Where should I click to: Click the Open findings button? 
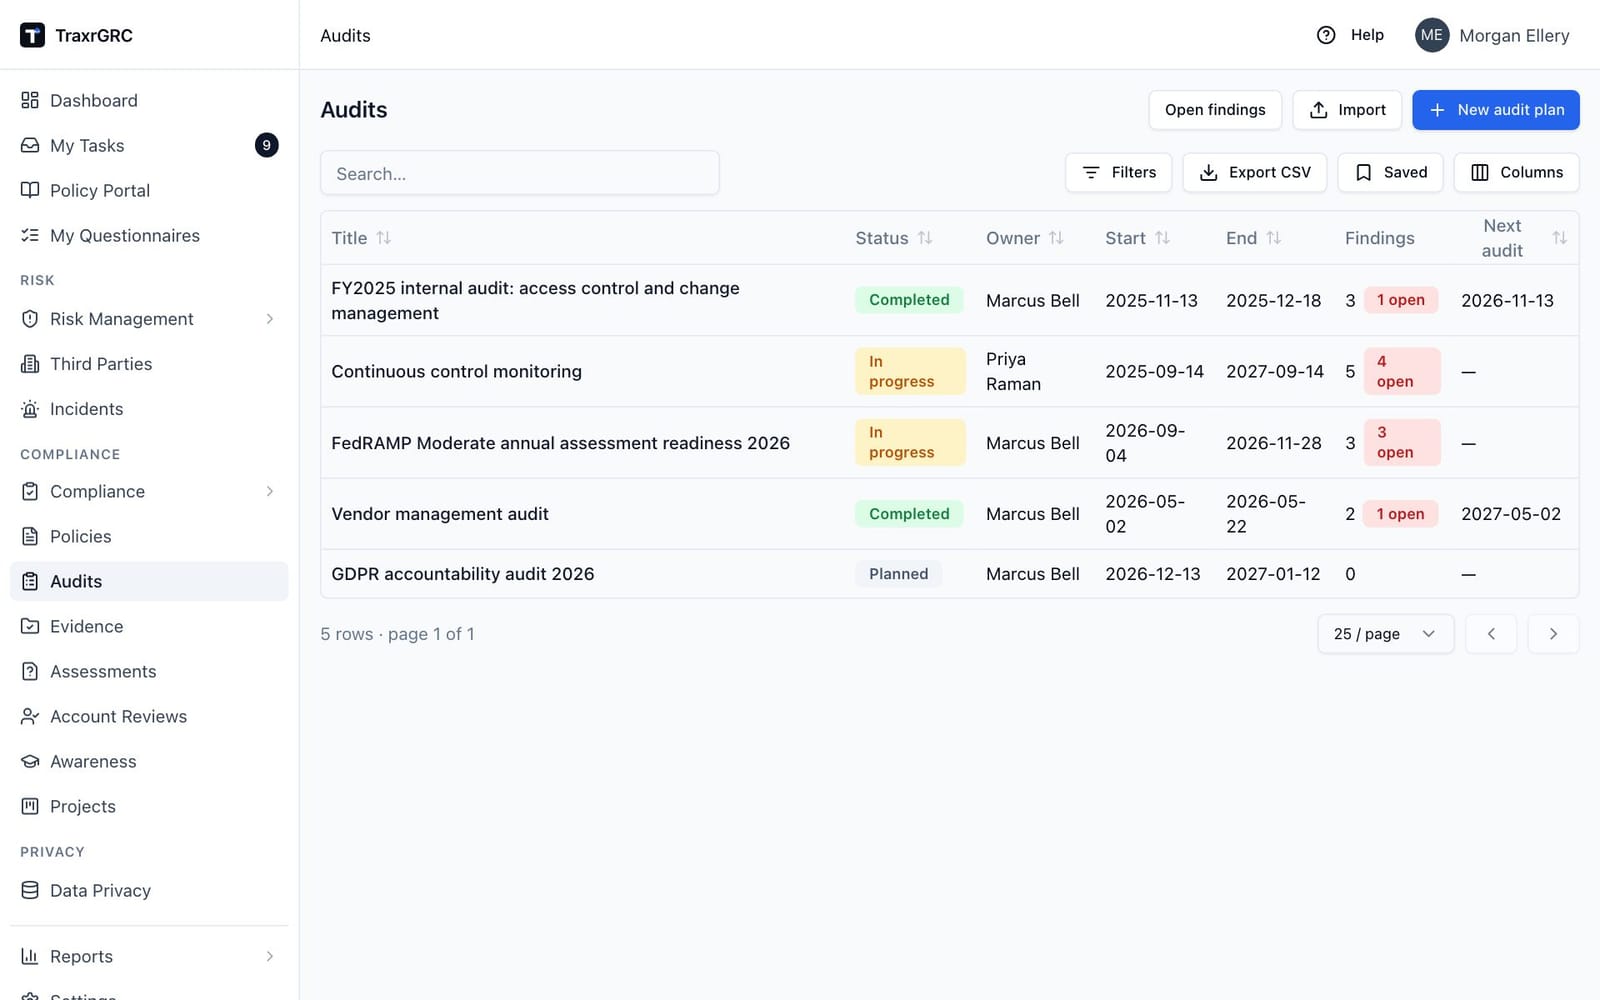click(1215, 110)
